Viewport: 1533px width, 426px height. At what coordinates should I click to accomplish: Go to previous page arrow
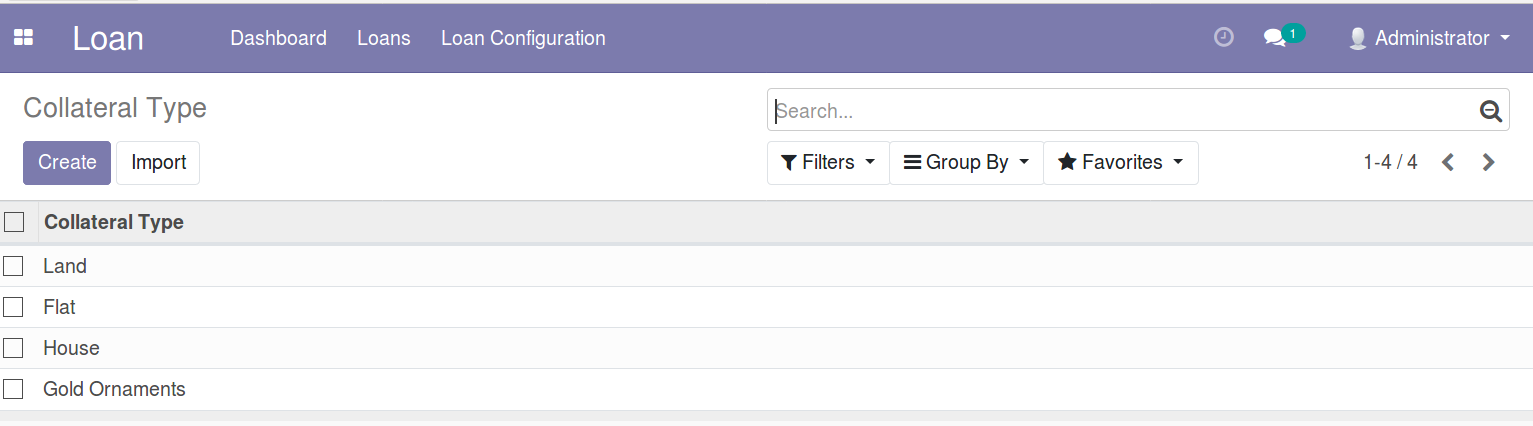(x=1447, y=162)
